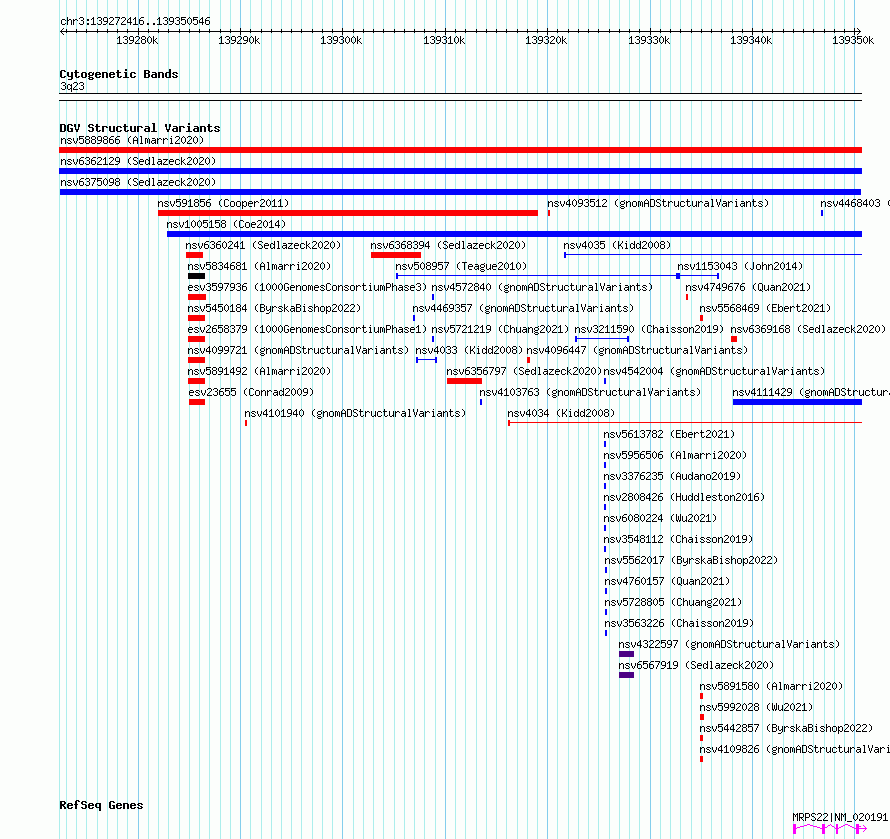Click nsv4572840 (gnomADStructuralVariants) label
Screen dimensions: 890x839
click(x=542, y=287)
